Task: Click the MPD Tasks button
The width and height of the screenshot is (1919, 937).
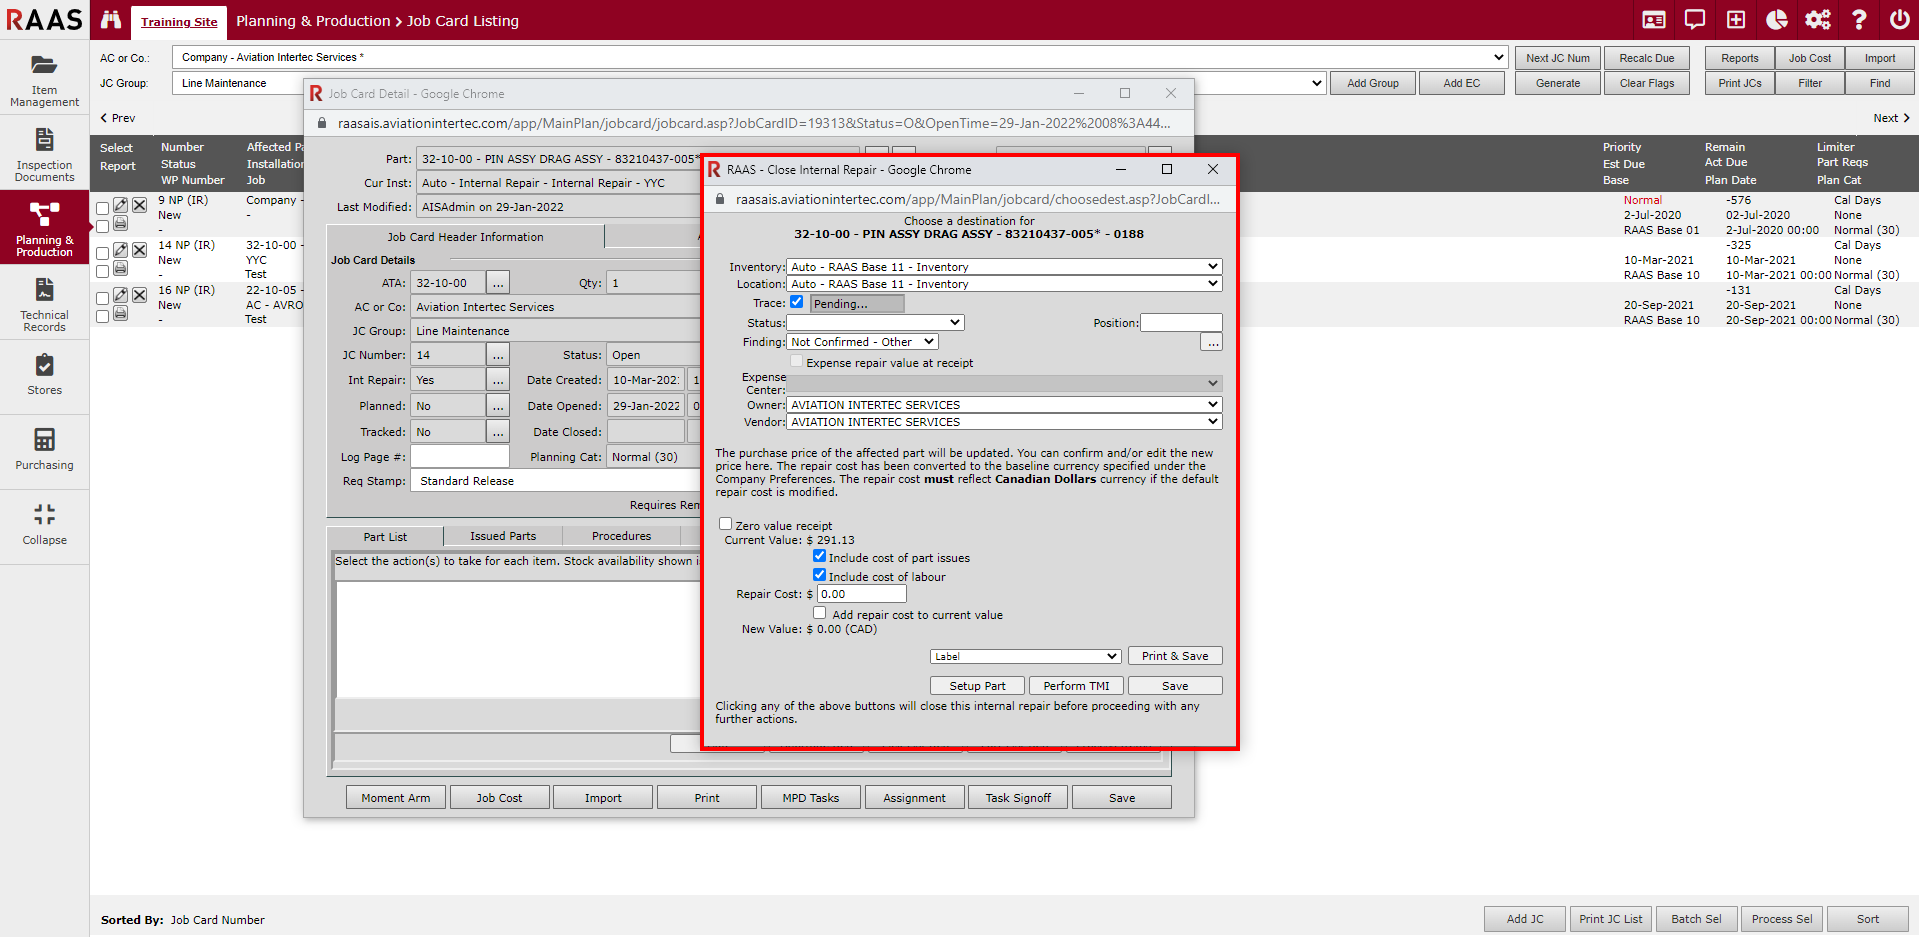Action: [x=811, y=798]
